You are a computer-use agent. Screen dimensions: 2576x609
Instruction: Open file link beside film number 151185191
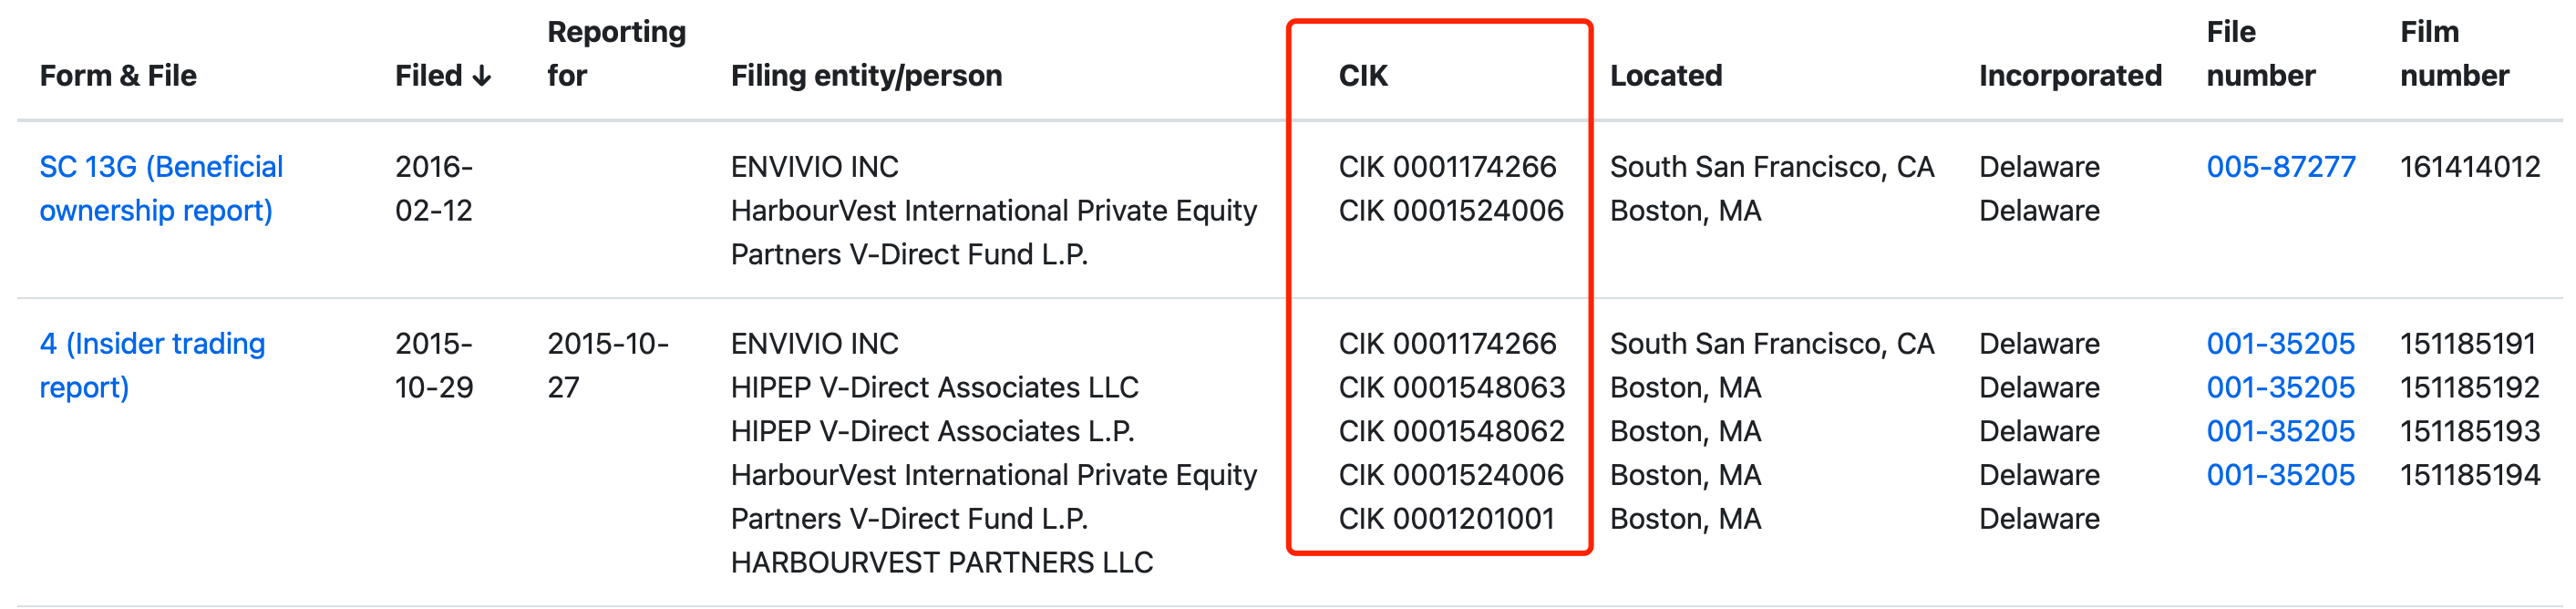coord(2280,344)
